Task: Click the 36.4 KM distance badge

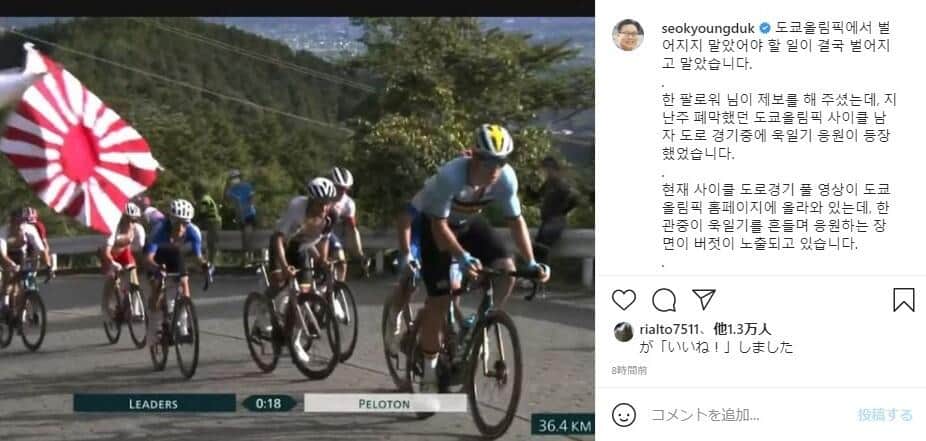Action: 563,426
